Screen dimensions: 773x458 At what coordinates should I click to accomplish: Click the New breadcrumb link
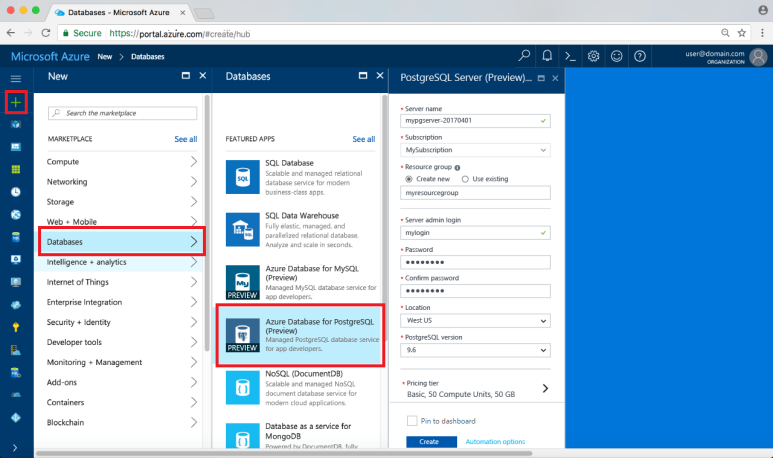105,57
